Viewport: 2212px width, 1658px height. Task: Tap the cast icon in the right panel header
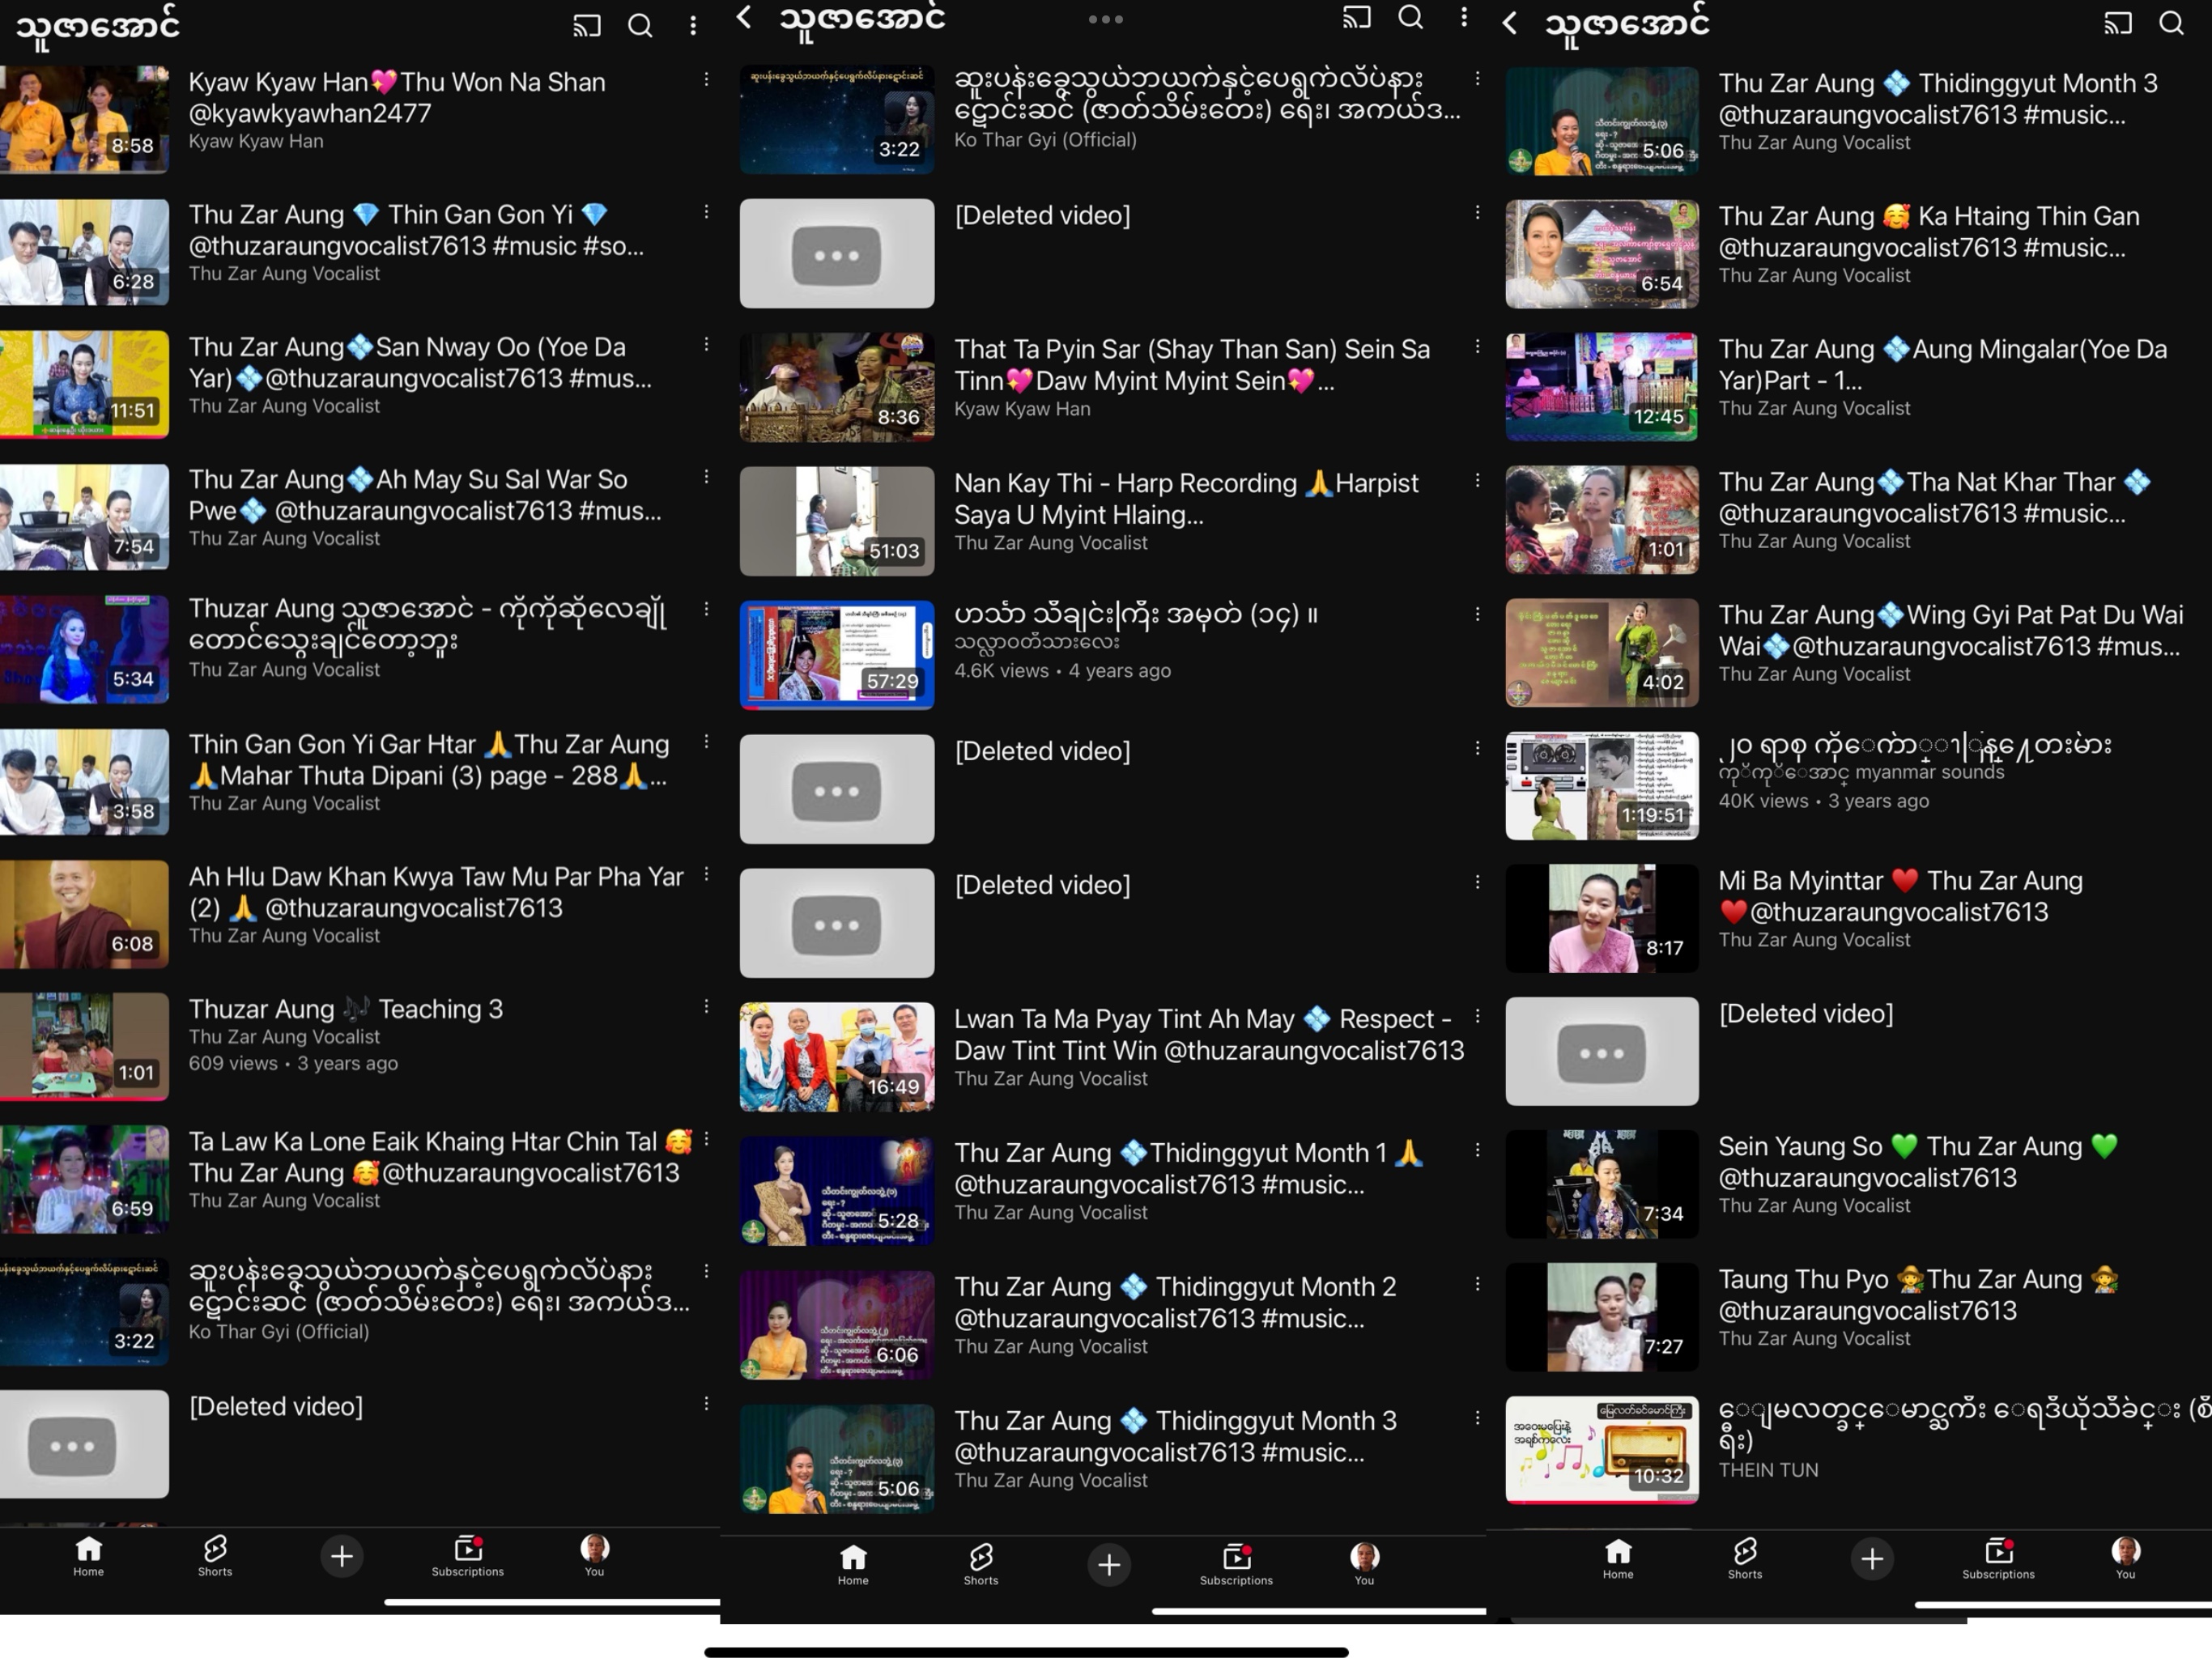(x=2117, y=23)
